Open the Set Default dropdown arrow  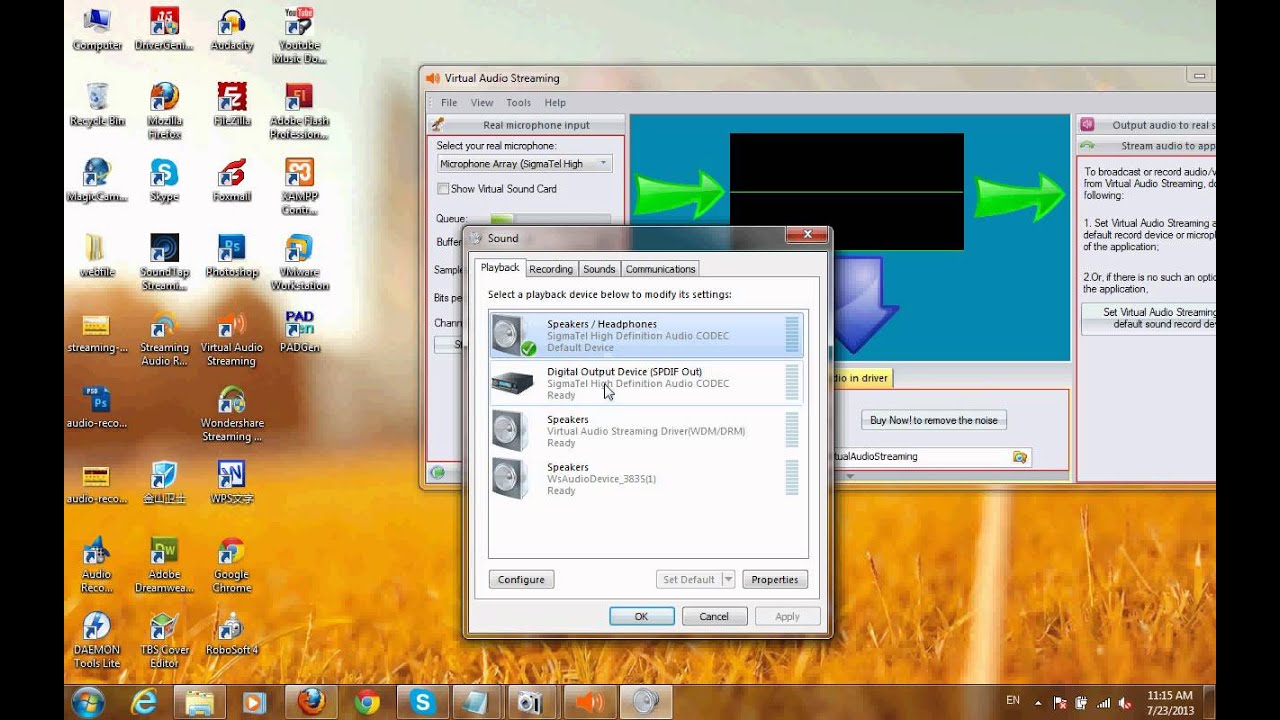pos(728,579)
